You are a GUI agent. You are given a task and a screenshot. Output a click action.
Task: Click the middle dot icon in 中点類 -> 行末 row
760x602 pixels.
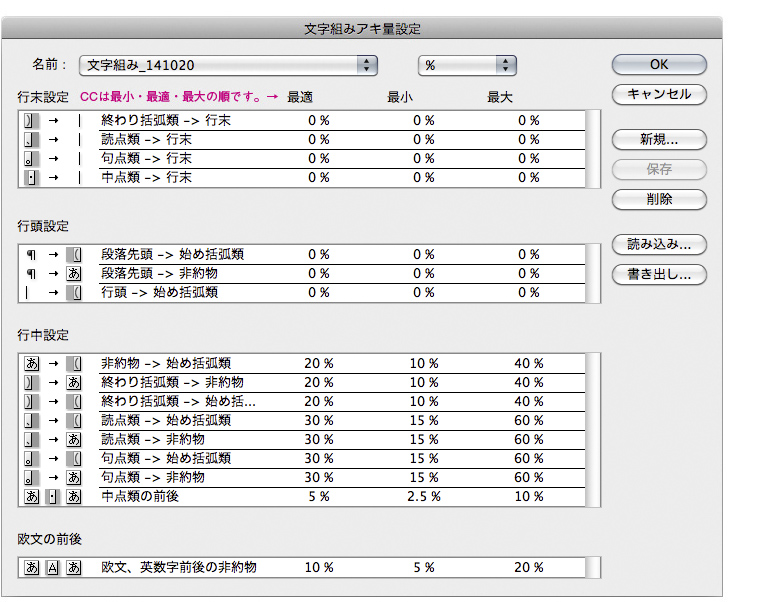(x=29, y=177)
